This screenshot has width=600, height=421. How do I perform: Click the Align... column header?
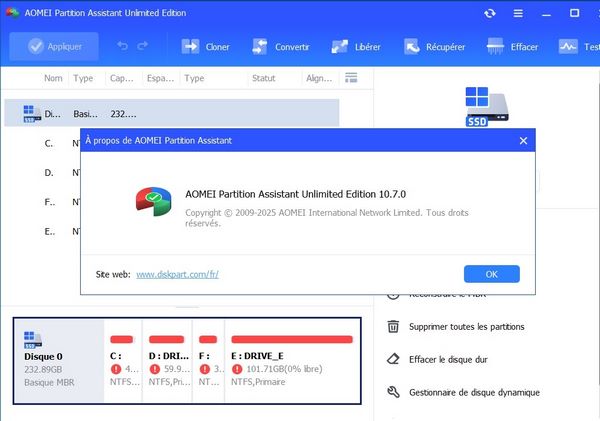point(319,78)
